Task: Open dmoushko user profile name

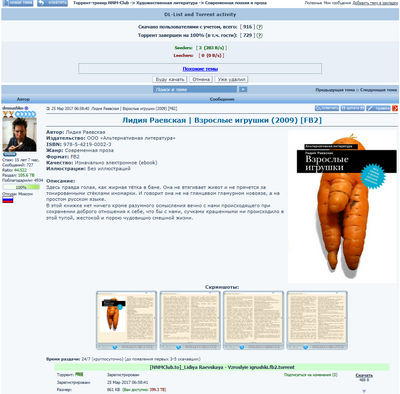Action: pyautogui.click(x=13, y=108)
